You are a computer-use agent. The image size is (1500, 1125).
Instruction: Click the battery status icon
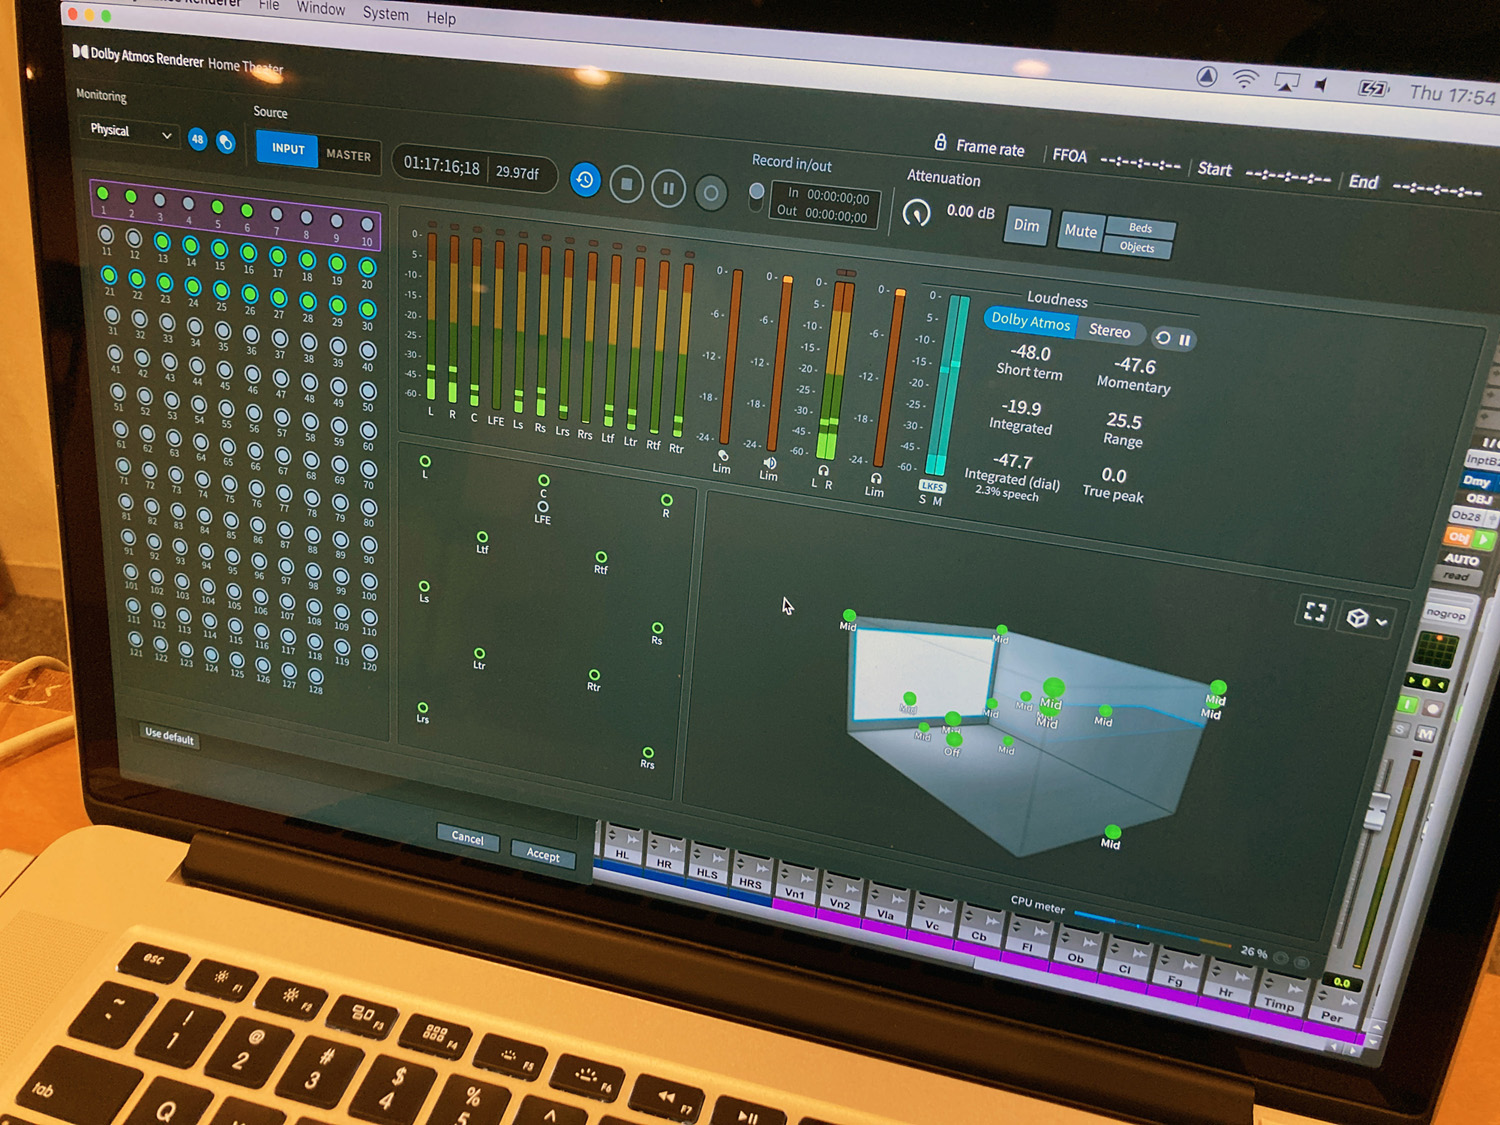click(1373, 89)
